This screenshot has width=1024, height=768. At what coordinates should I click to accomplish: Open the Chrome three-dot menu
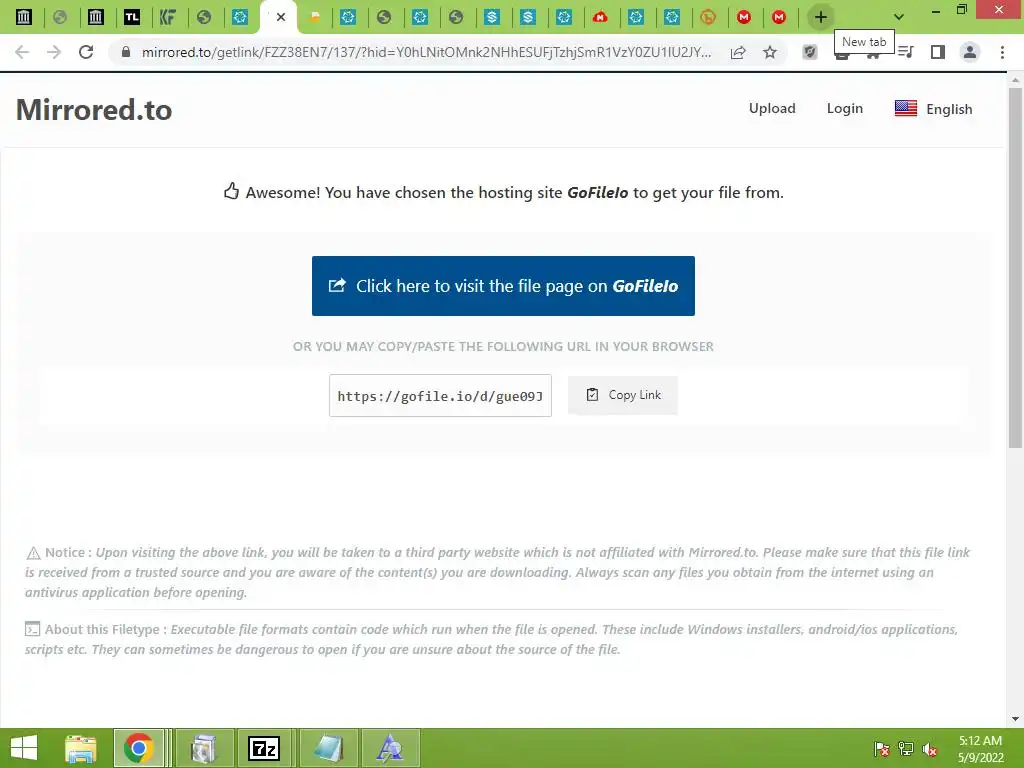point(1002,52)
